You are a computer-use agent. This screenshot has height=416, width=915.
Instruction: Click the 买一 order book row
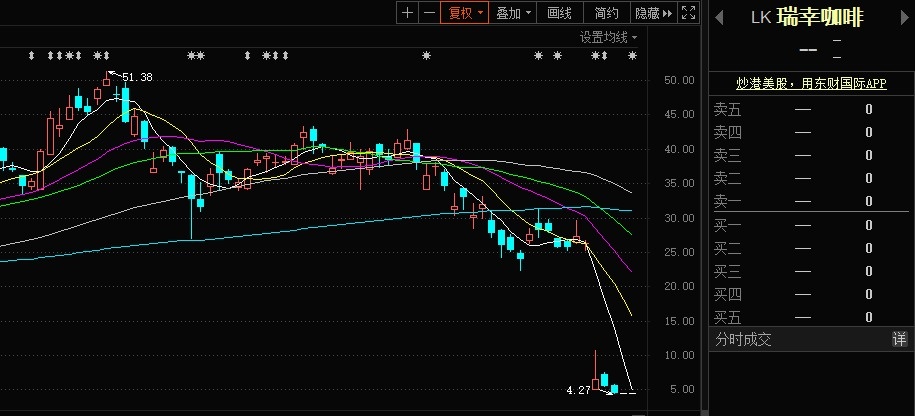click(811, 225)
